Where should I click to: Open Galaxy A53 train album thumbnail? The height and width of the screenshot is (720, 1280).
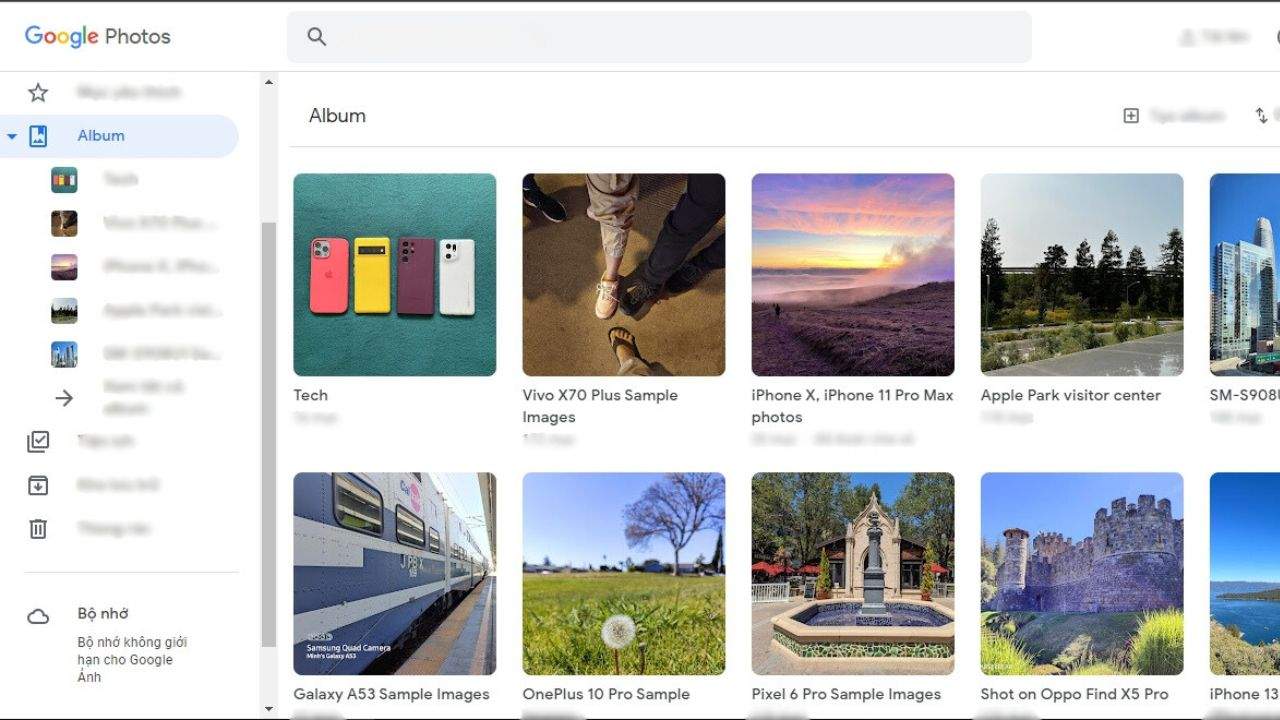click(394, 574)
